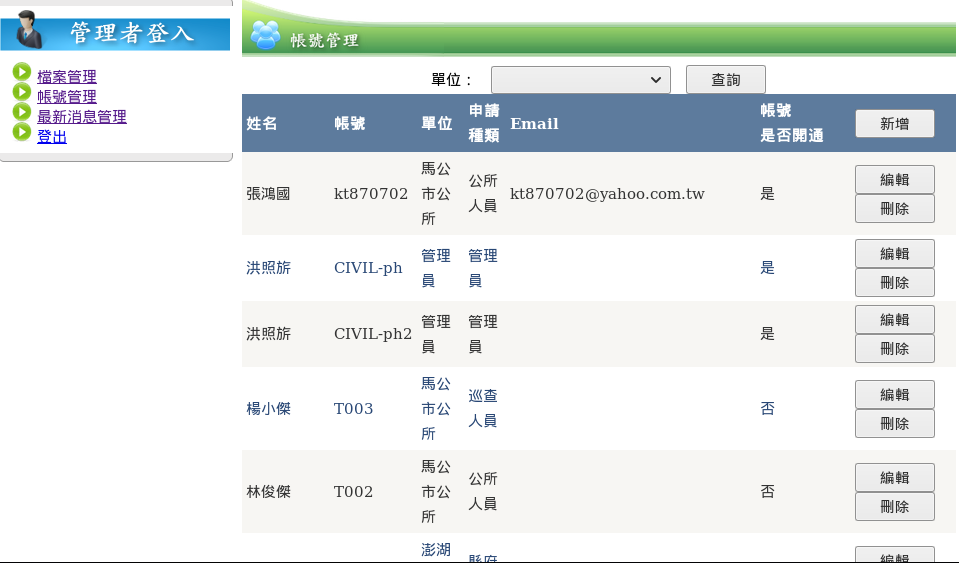Edit the T002 account of 林俊傑
Image resolution: width=959 pixels, height=563 pixels.
[x=894, y=477]
